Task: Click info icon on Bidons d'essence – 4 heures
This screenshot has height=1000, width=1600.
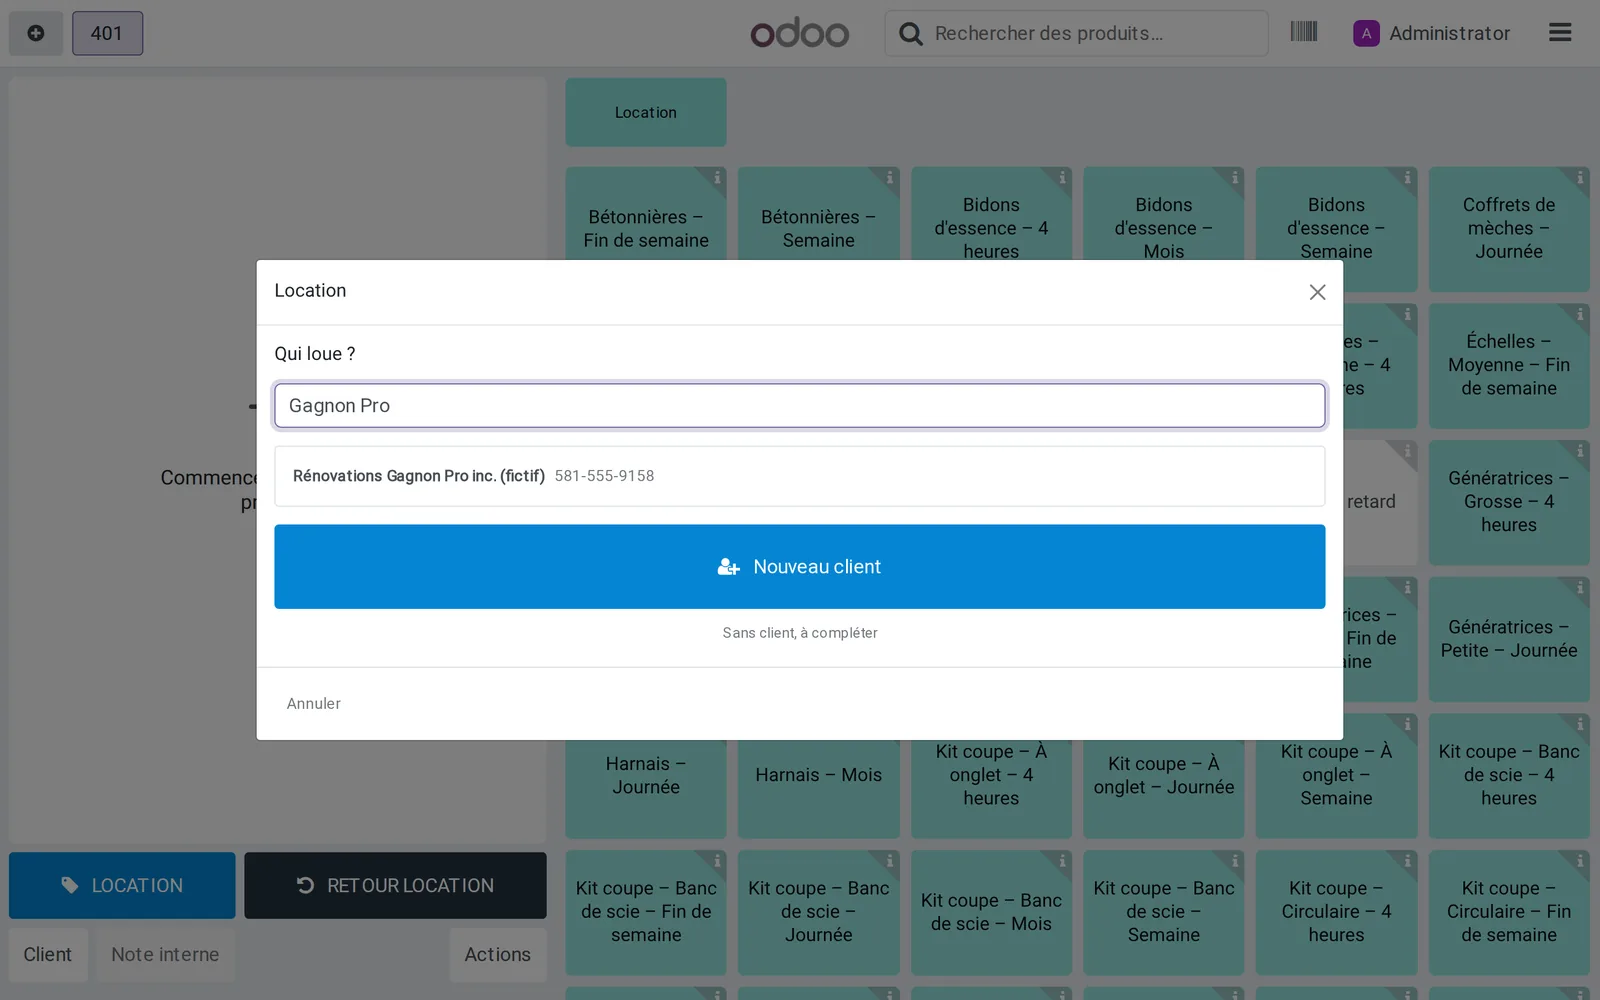Action: click(1062, 178)
